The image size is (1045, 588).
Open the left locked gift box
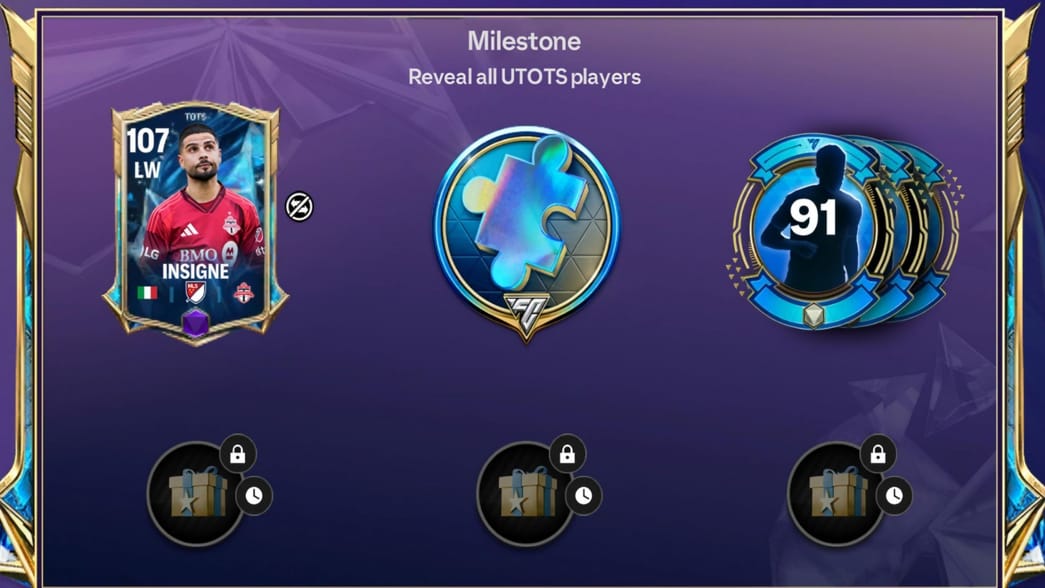(x=197, y=494)
